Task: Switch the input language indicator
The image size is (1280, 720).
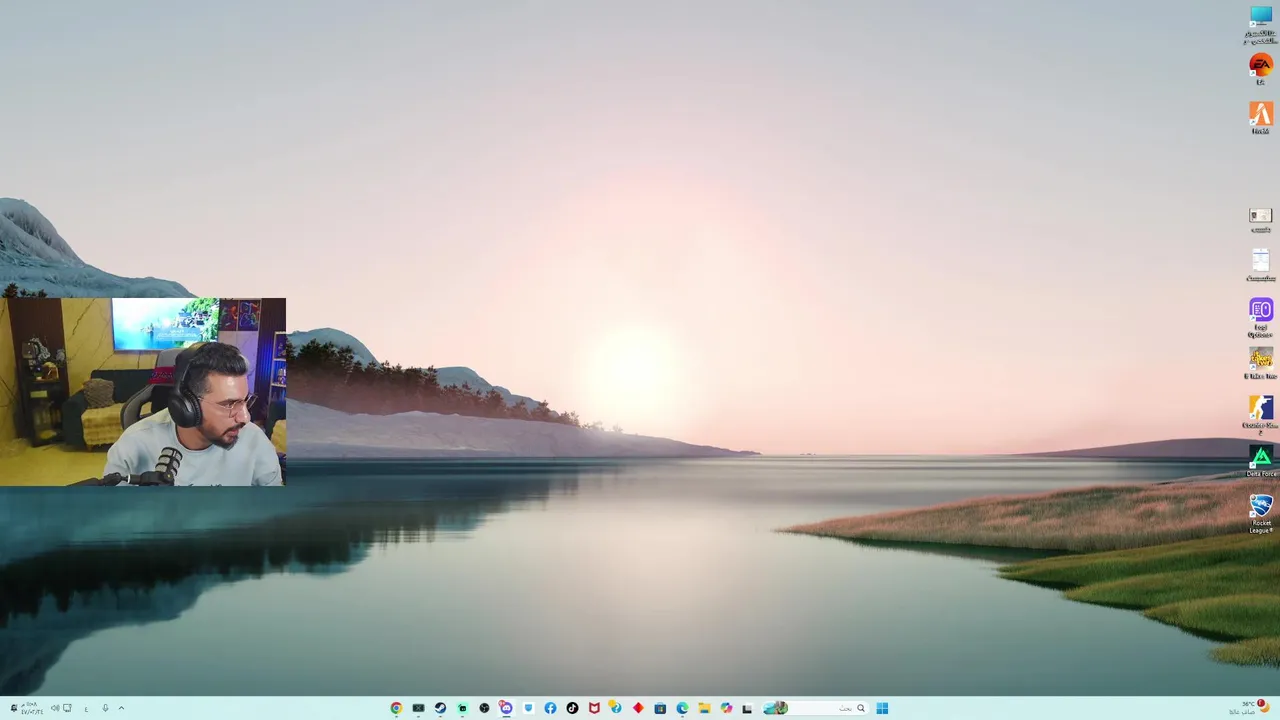Action: coord(86,709)
